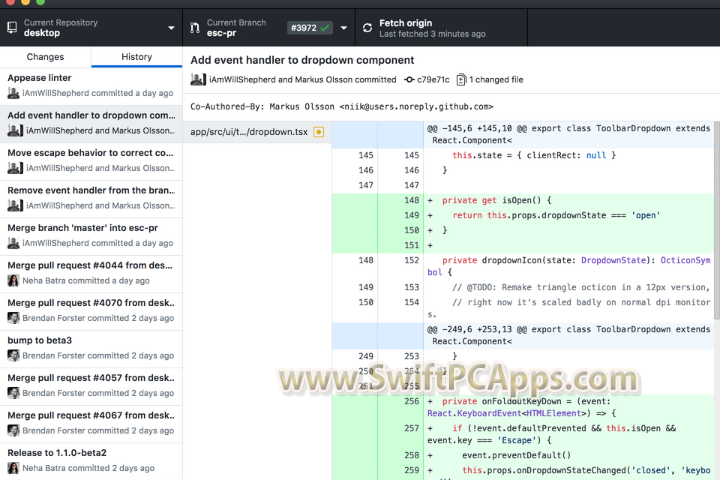Screen dimensions: 720x480
Task: Open the Current Branch dropdown arrow
Action: [343, 28]
